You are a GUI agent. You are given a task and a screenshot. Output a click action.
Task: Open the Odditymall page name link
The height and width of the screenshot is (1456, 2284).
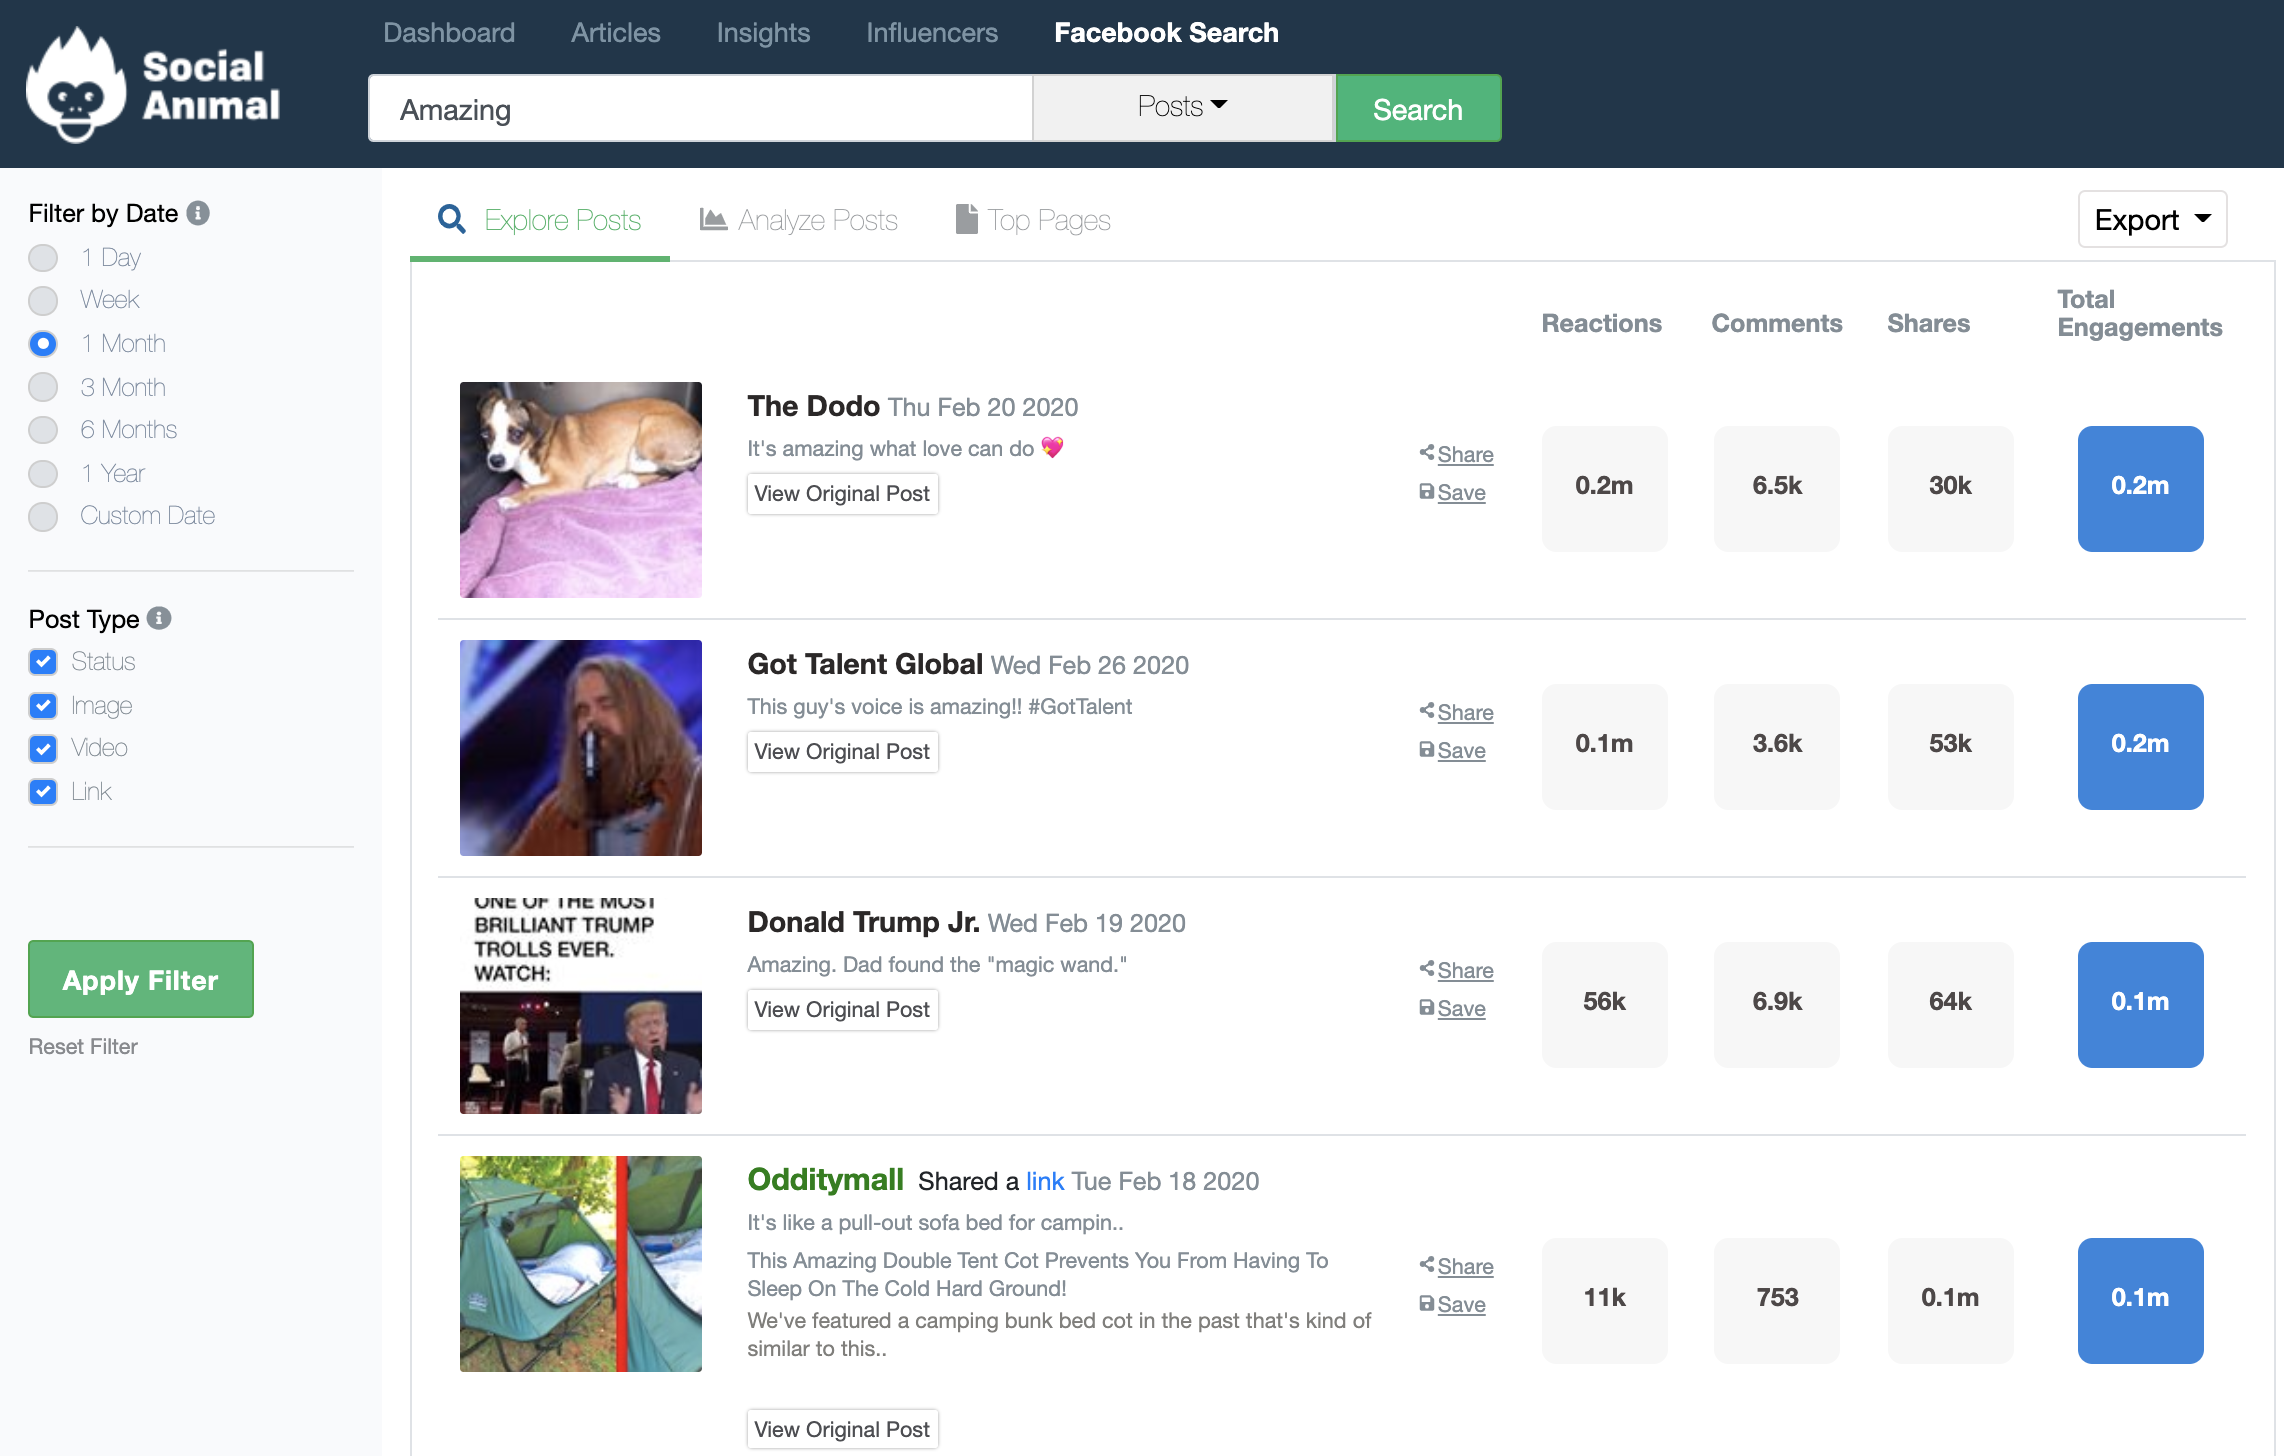[825, 1179]
